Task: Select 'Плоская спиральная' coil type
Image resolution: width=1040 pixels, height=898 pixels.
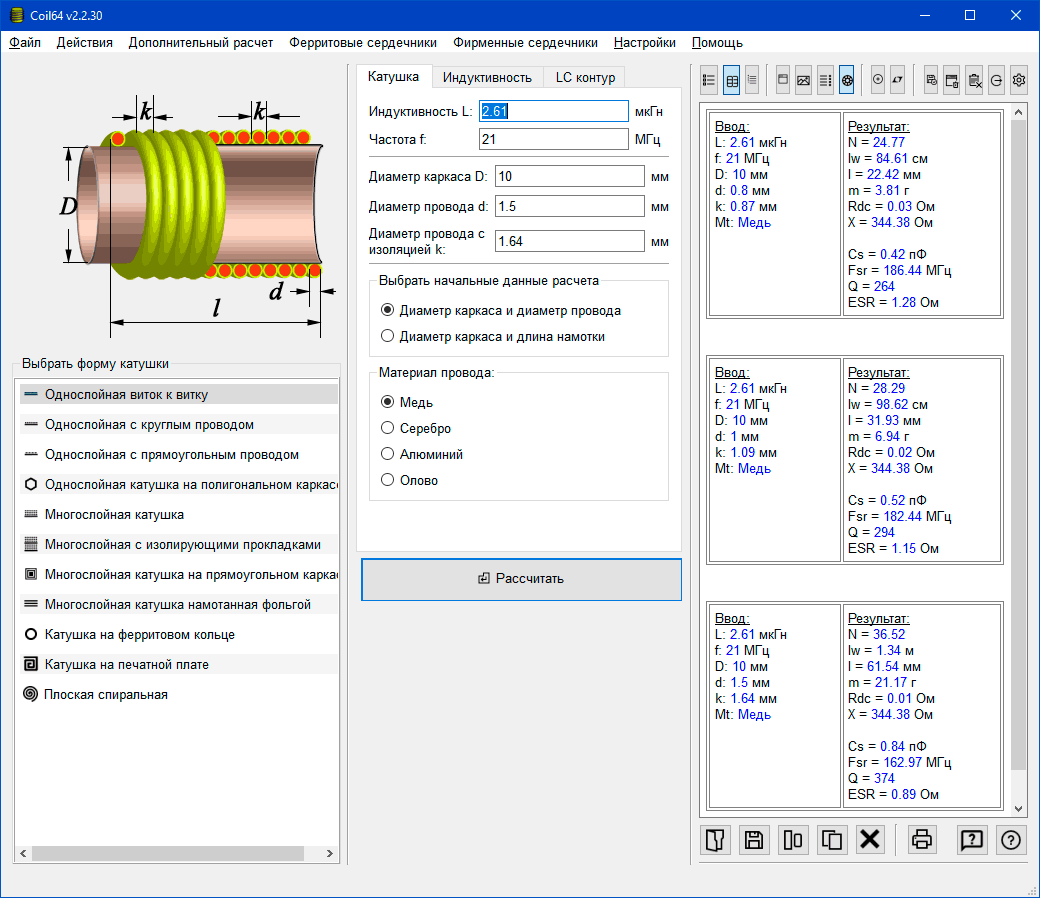Action: coord(179,694)
